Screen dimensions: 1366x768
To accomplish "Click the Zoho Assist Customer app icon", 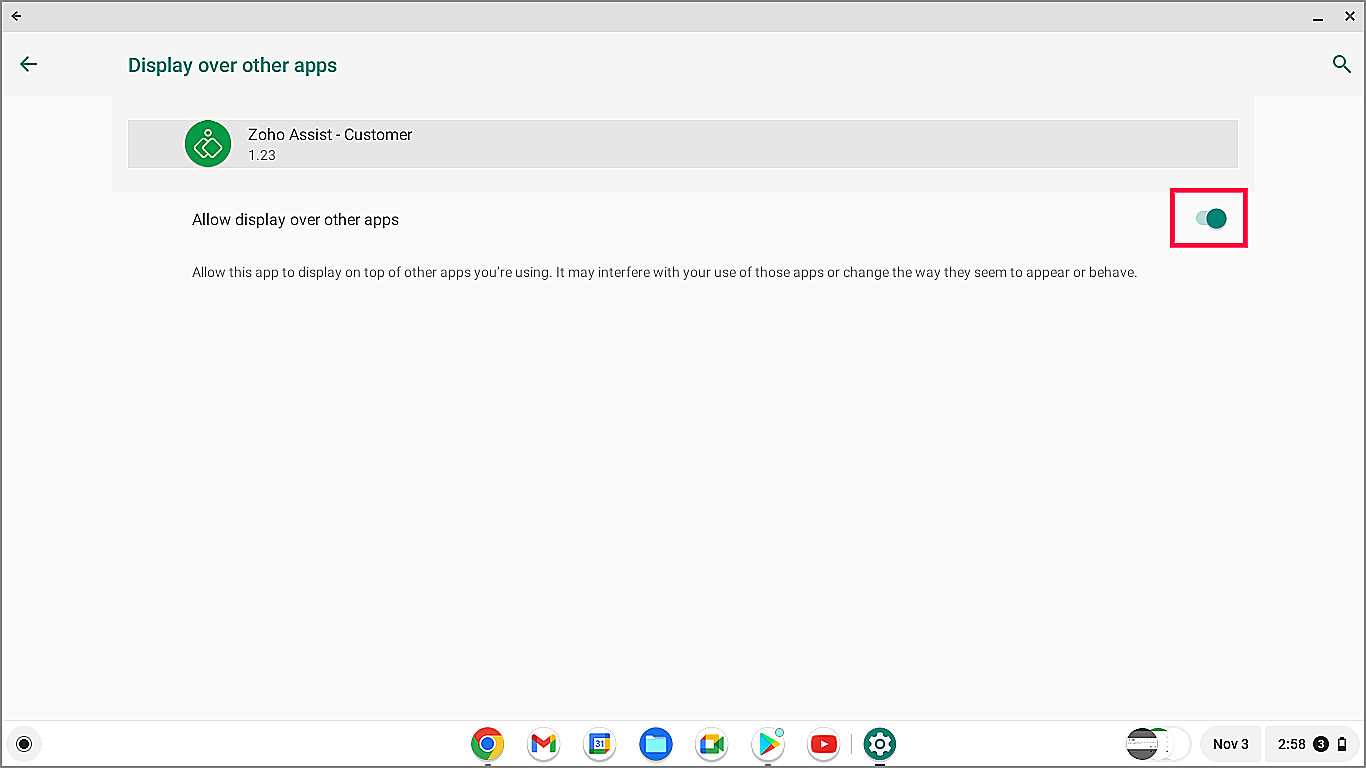I will click(x=207, y=143).
